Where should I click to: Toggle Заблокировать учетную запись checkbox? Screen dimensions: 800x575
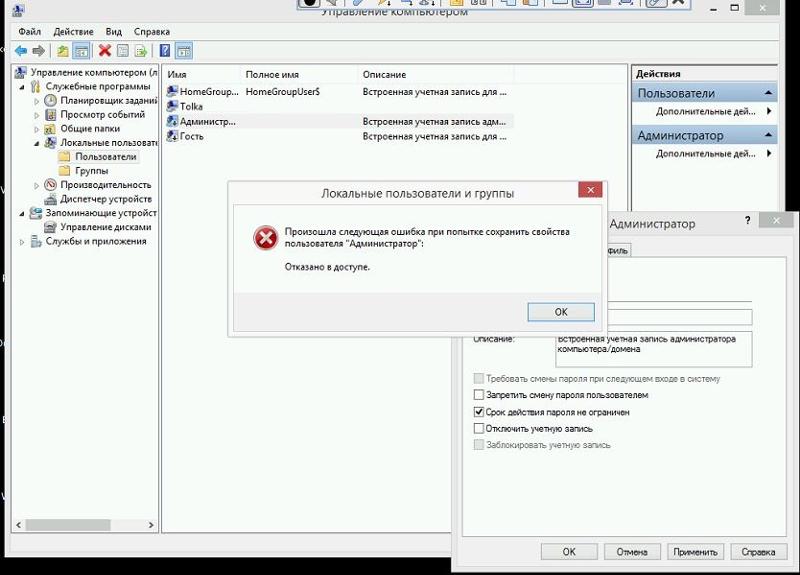click(479, 445)
